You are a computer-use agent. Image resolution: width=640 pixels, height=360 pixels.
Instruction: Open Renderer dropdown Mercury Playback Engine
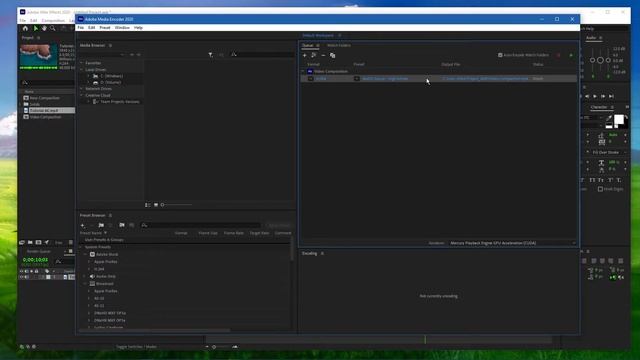[x=513, y=243]
